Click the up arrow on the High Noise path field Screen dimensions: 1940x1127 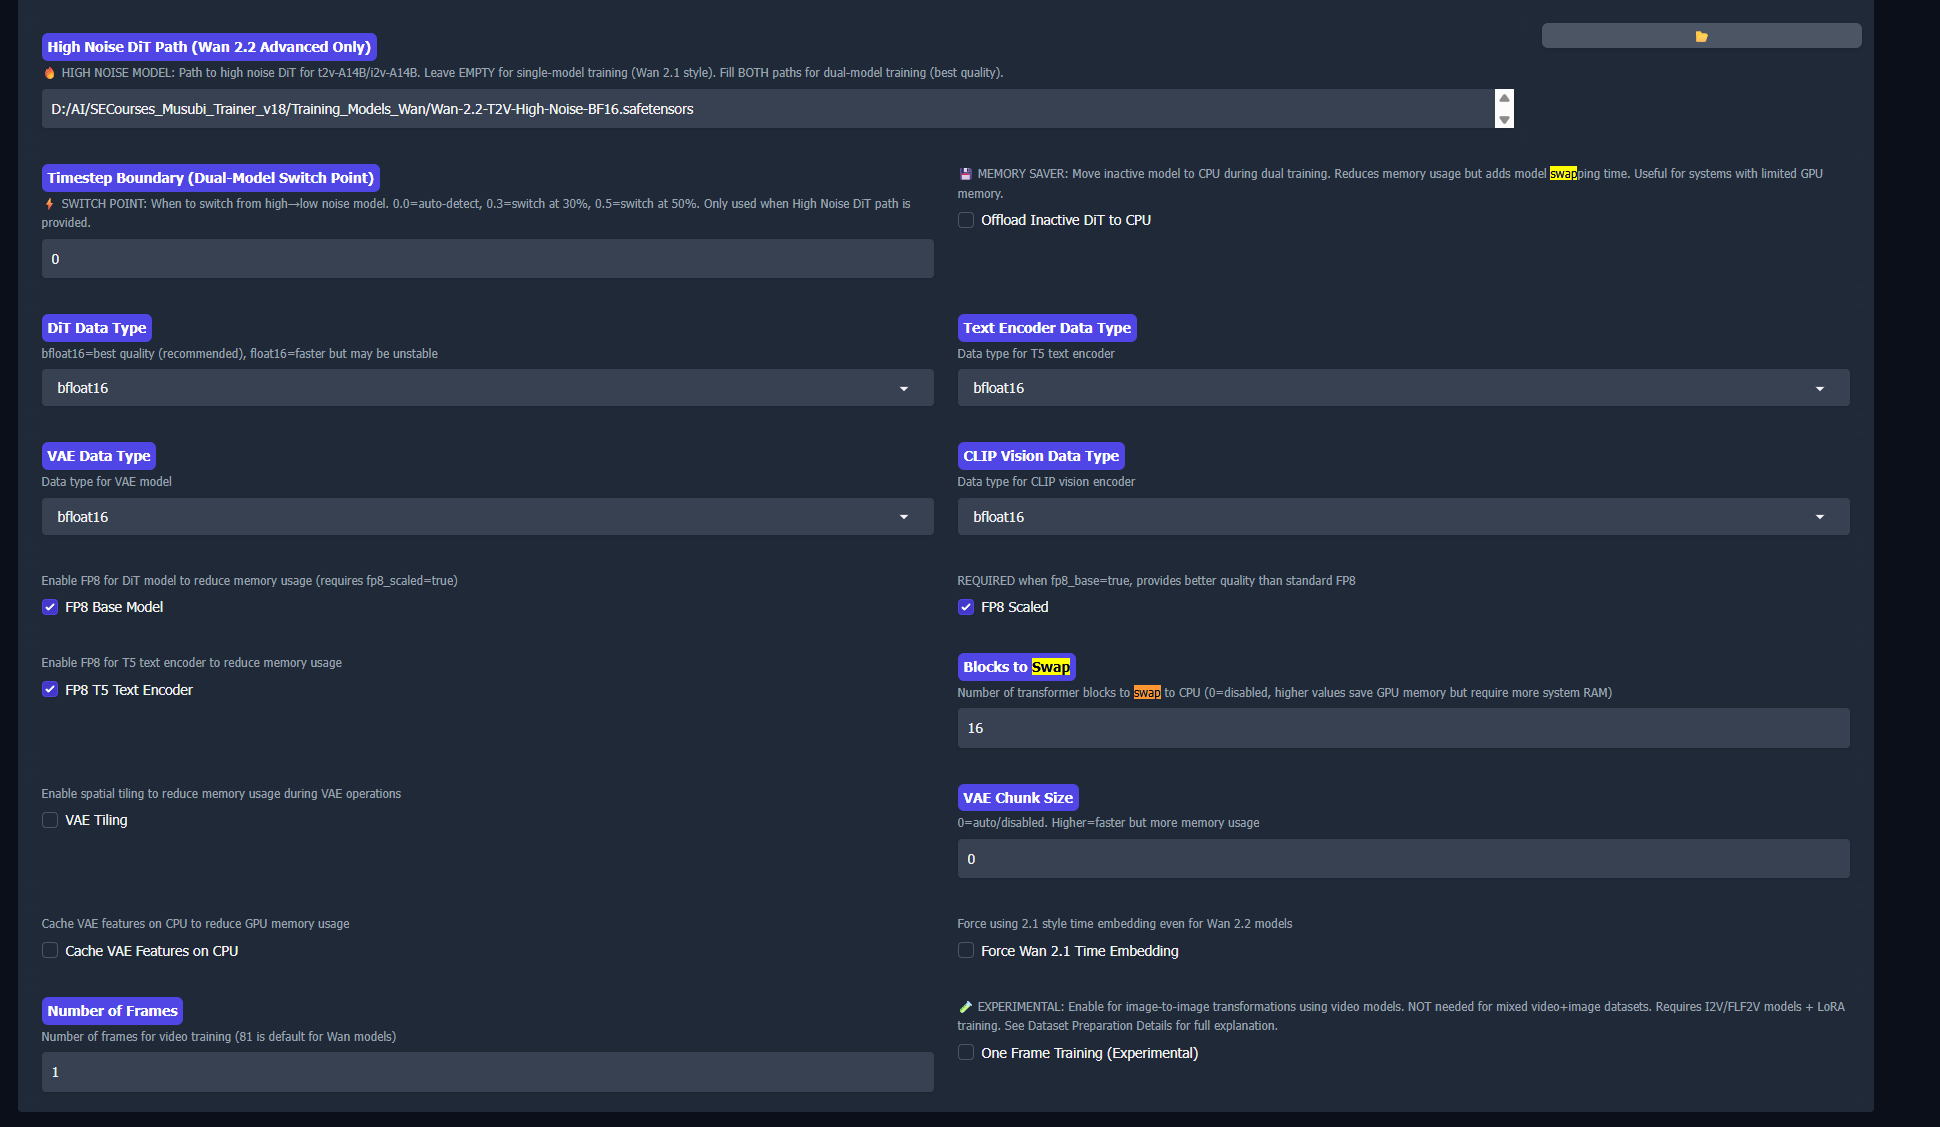1504,98
